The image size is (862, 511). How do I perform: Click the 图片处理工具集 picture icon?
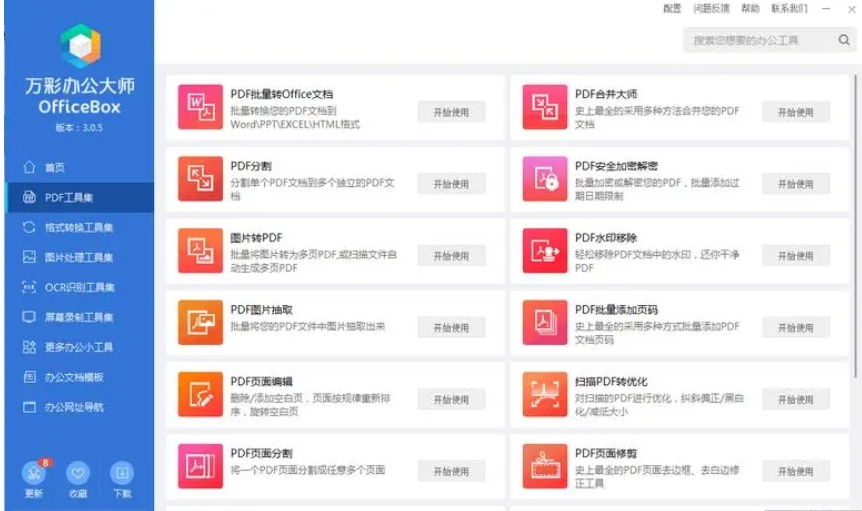pos(29,257)
